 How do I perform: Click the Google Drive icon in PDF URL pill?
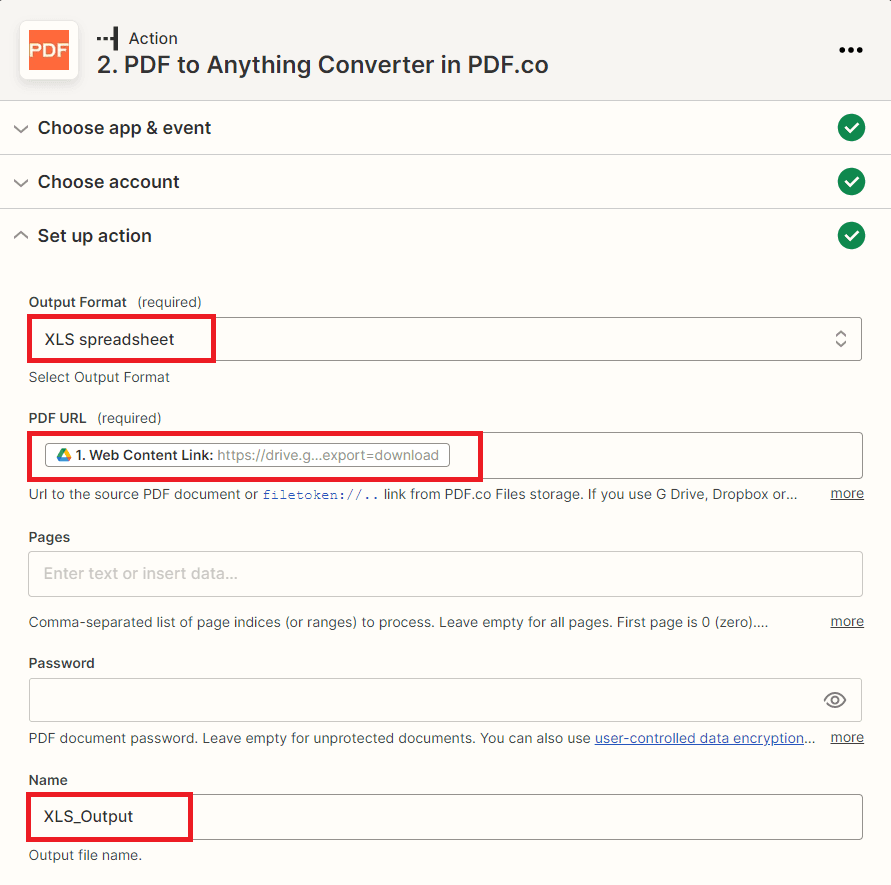pyautogui.click(x=63, y=455)
